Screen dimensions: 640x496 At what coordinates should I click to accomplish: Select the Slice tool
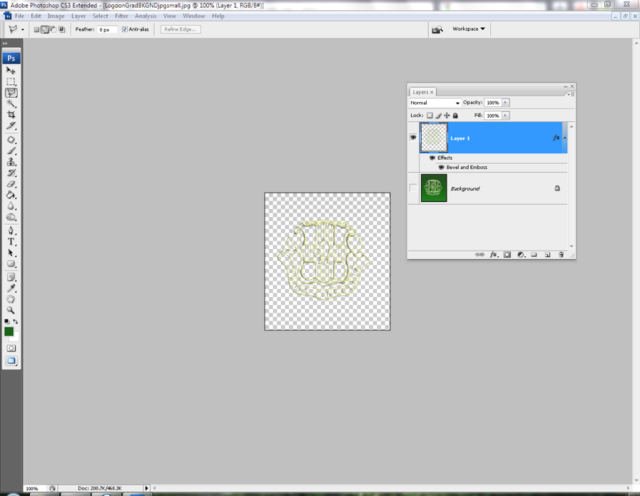pos(11,126)
